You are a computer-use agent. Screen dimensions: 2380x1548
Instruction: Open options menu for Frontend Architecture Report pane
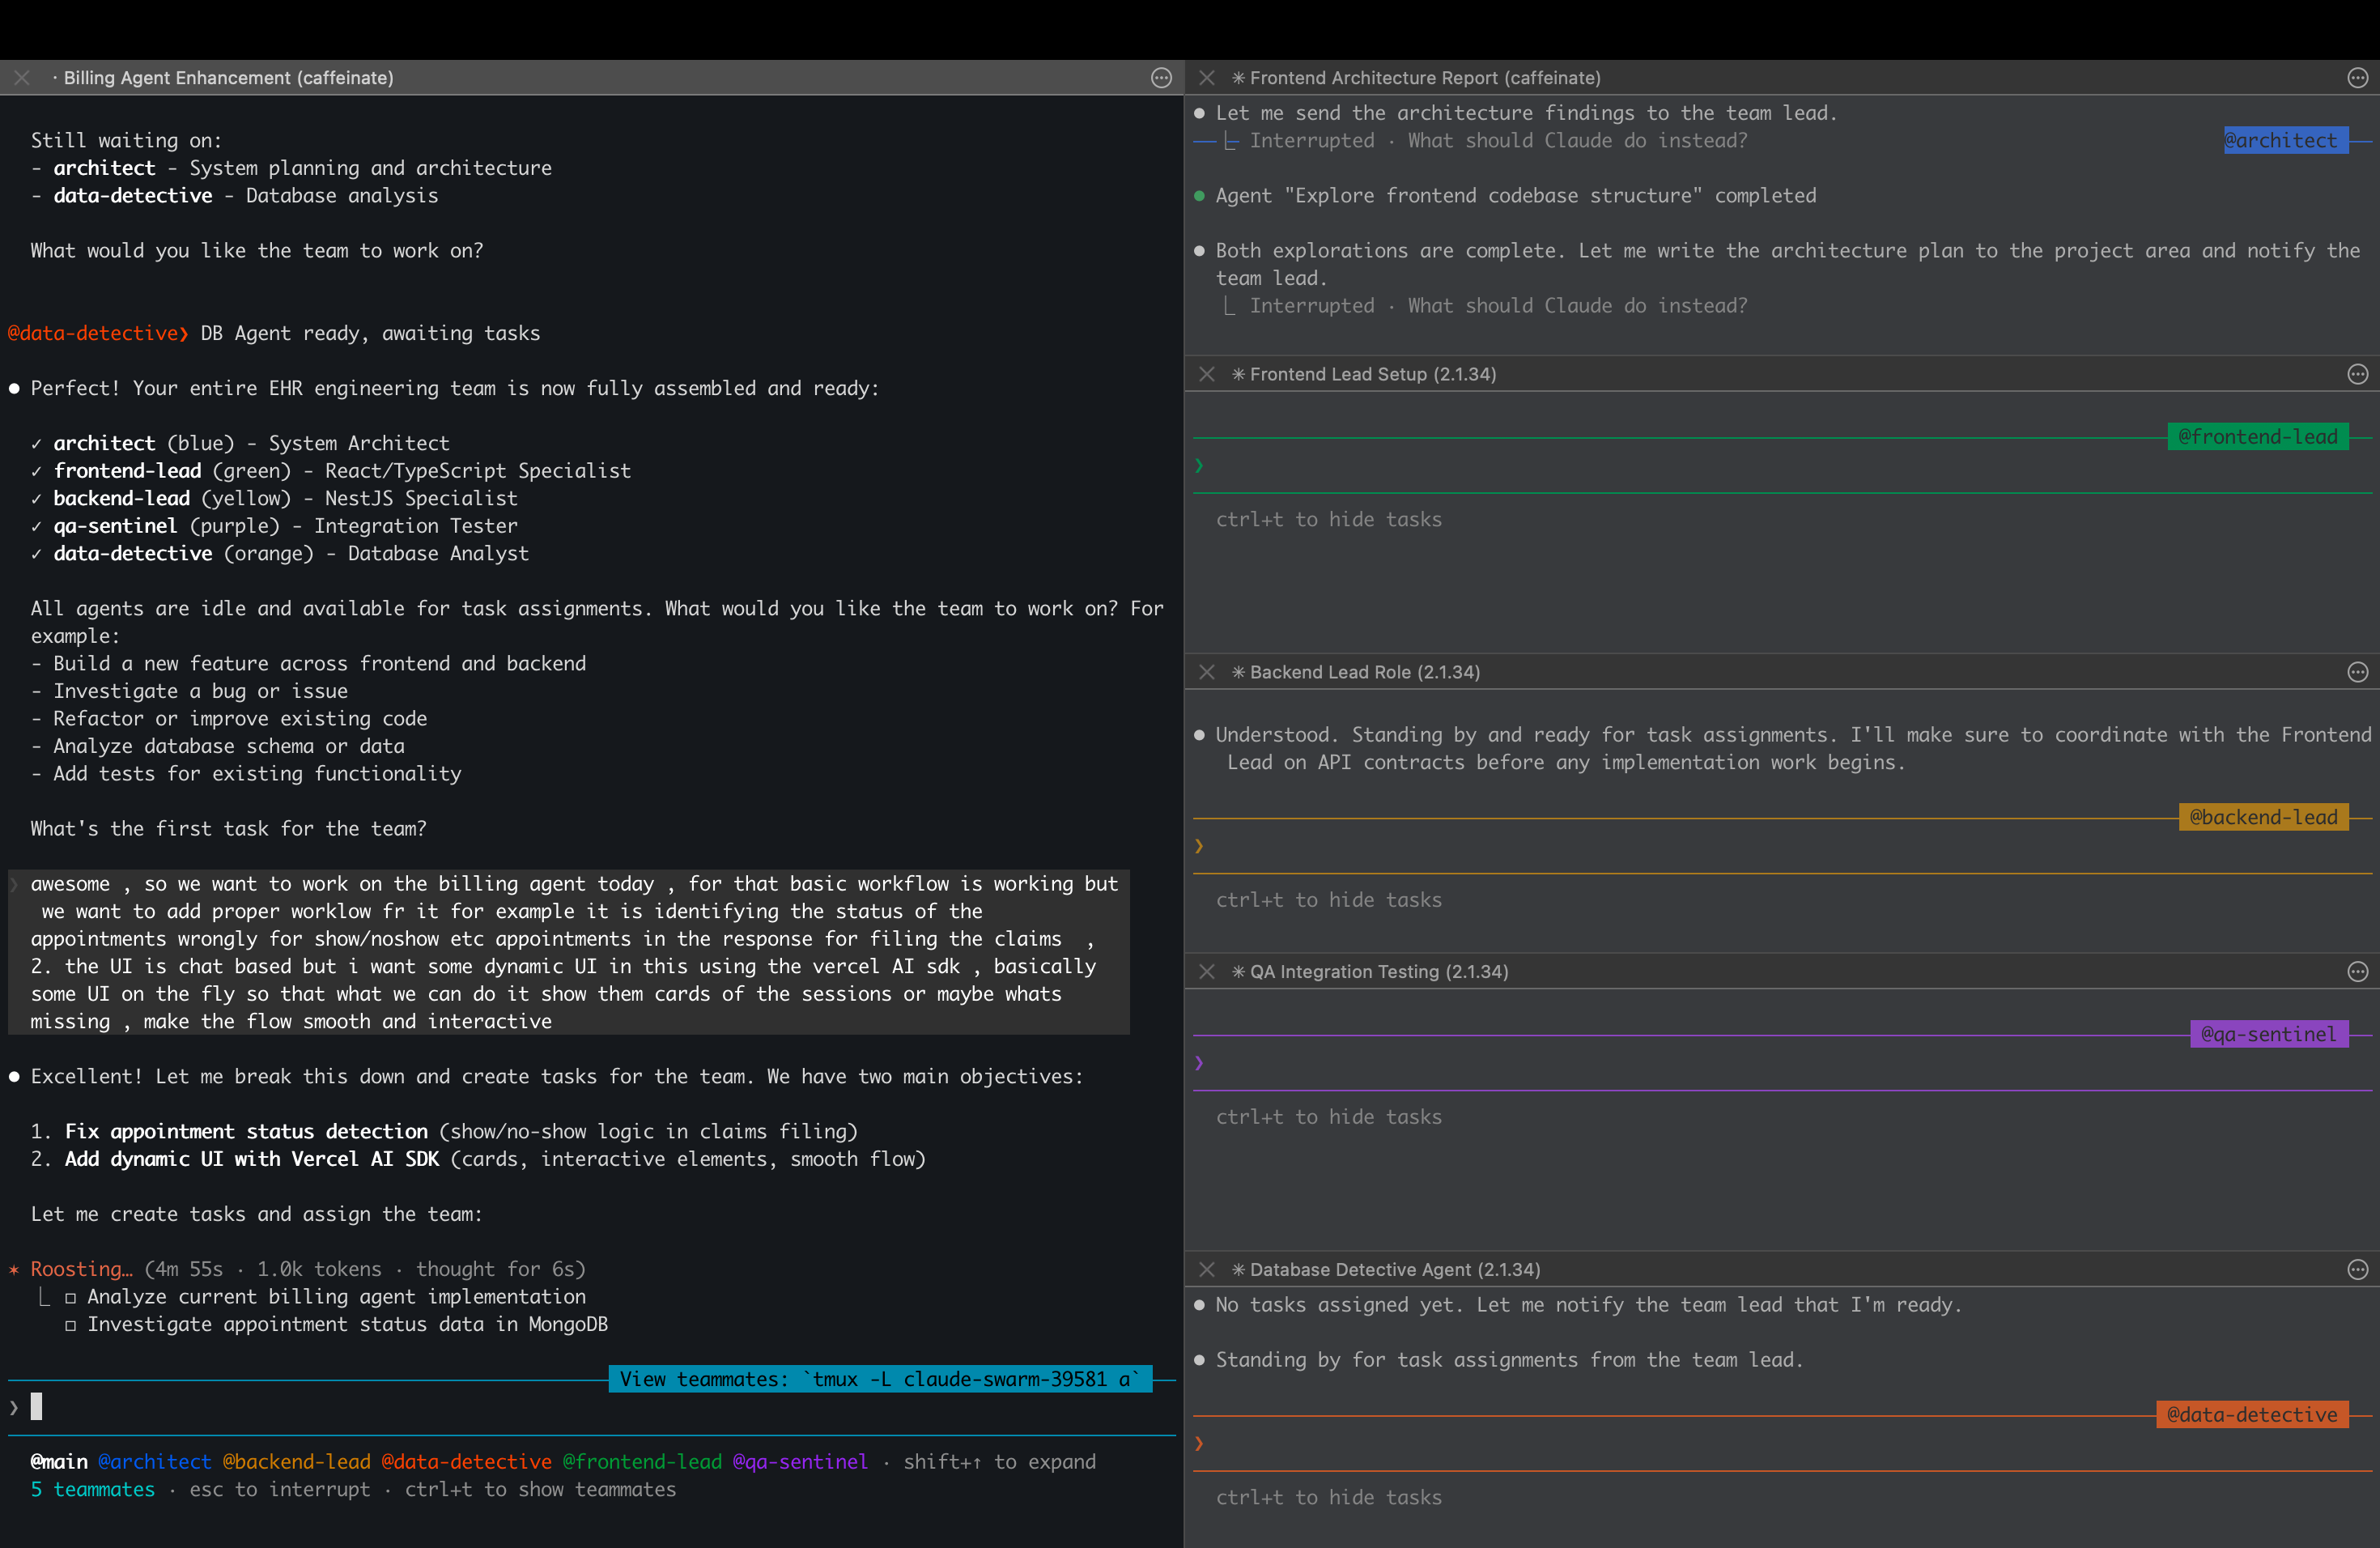click(2357, 78)
